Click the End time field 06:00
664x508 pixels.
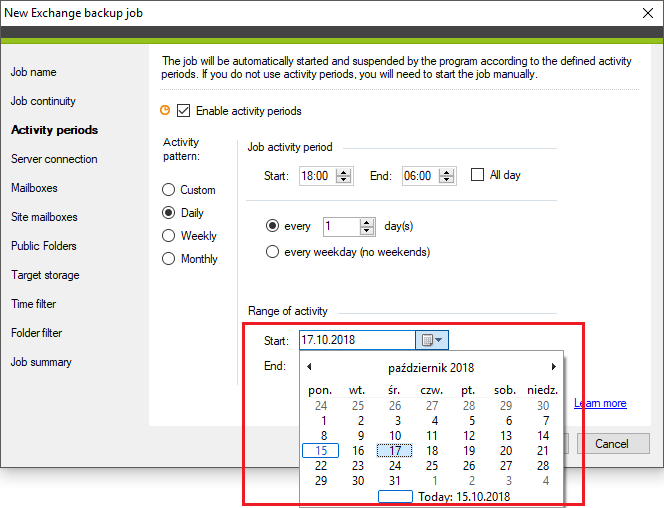(421, 176)
